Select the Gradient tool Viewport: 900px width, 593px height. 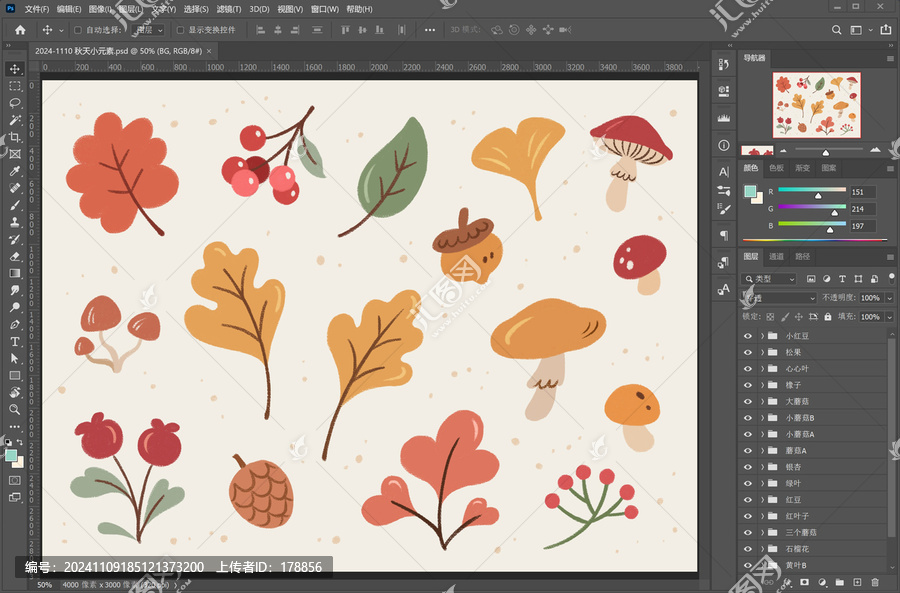click(x=15, y=273)
